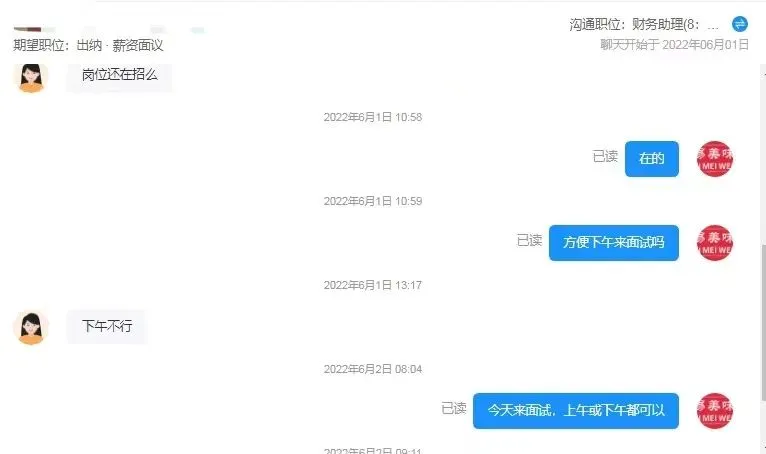Click timestamp '2022年6月1日 10:58'
The width and height of the screenshot is (766, 454).
tap(373, 117)
